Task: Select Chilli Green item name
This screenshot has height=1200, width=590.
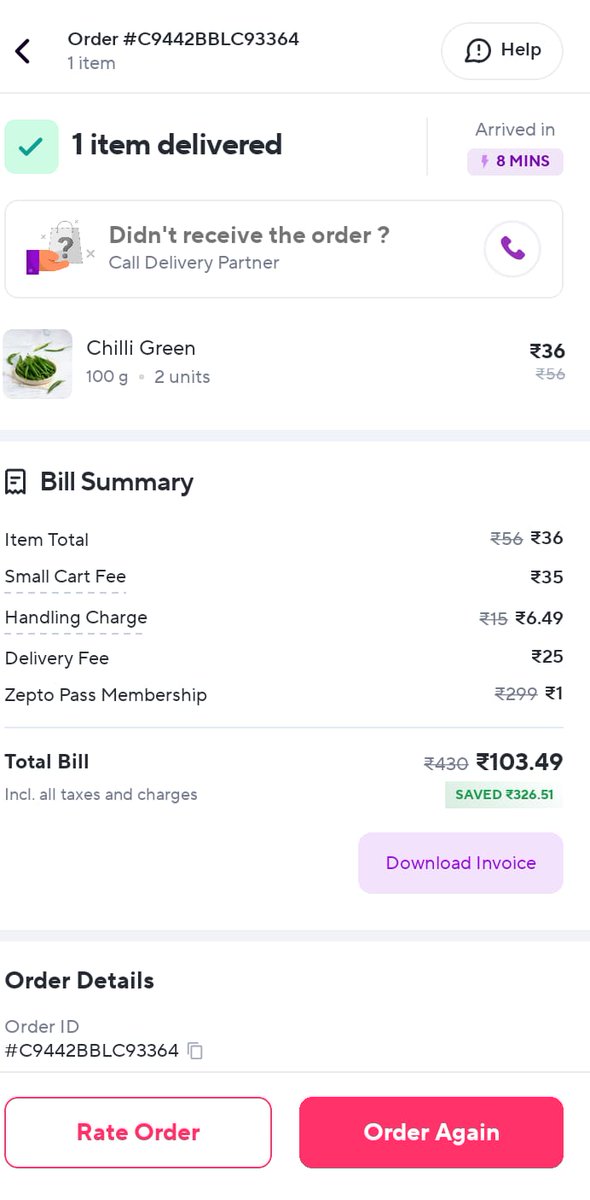Action: tap(141, 348)
